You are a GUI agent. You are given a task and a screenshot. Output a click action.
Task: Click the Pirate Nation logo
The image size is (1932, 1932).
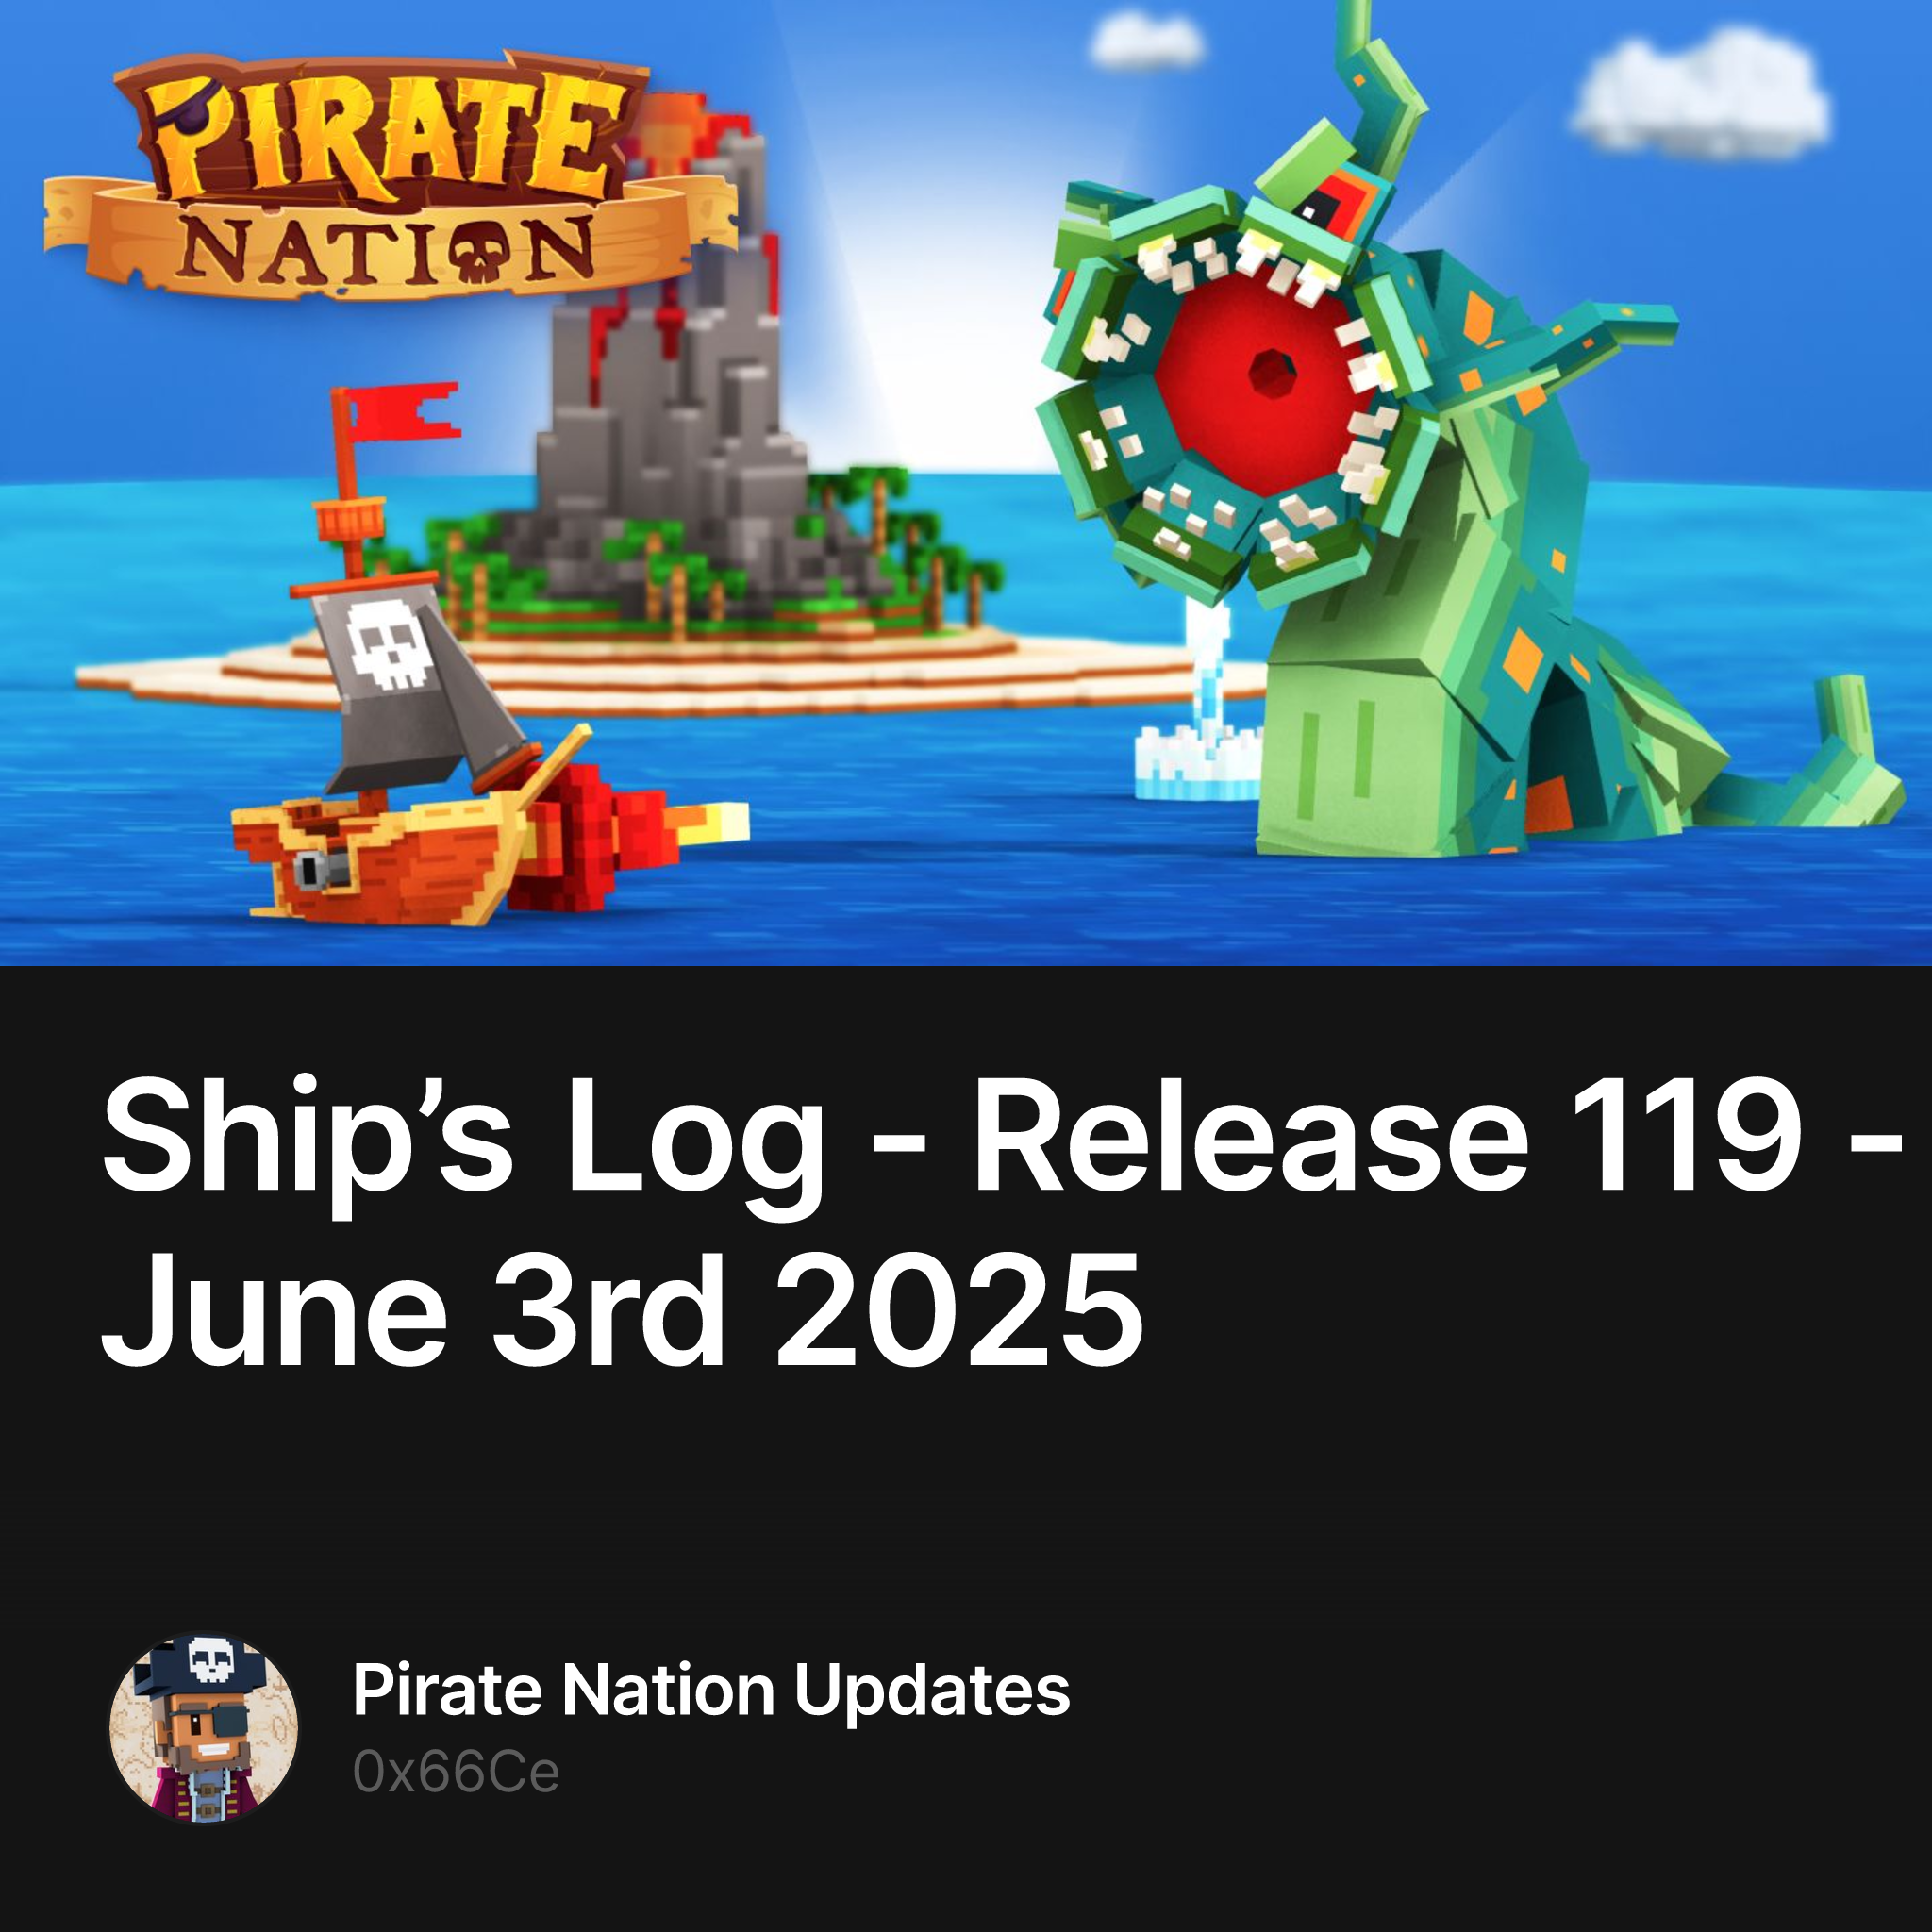click(390, 178)
